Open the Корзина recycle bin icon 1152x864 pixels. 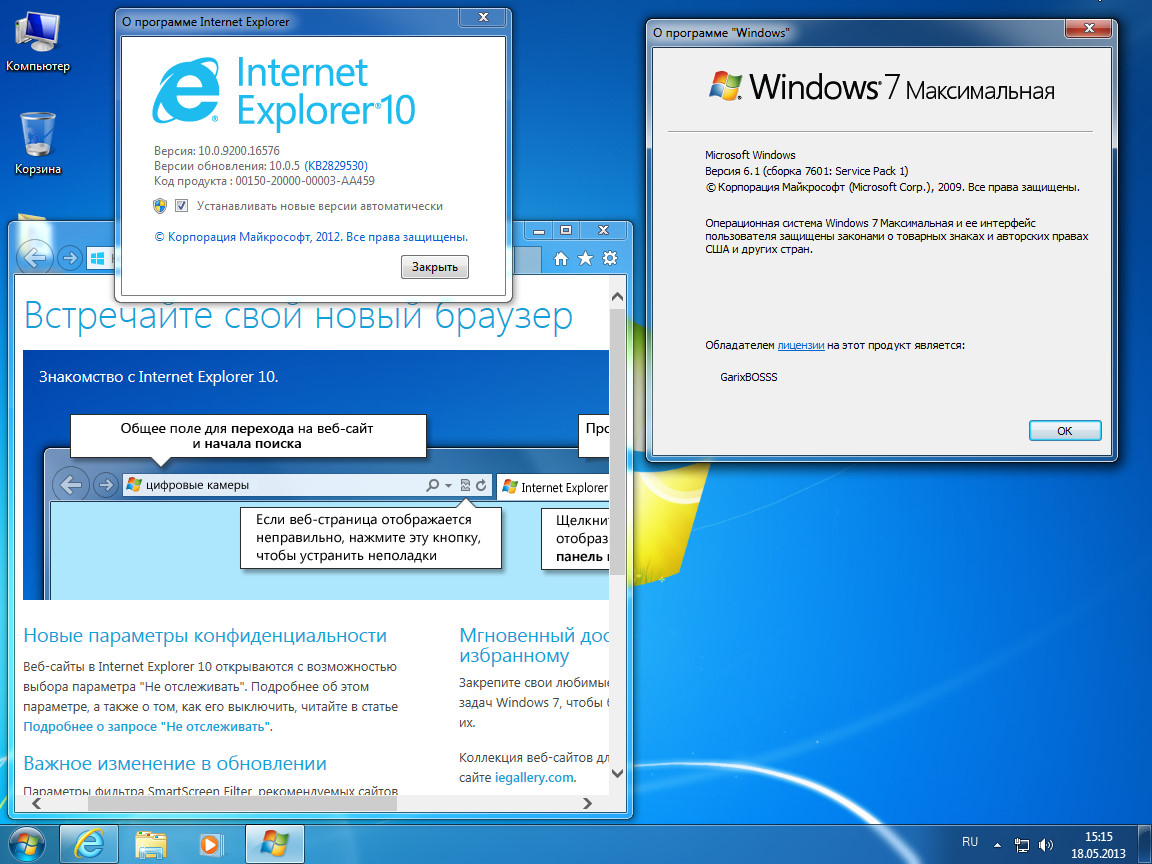[x=37, y=144]
